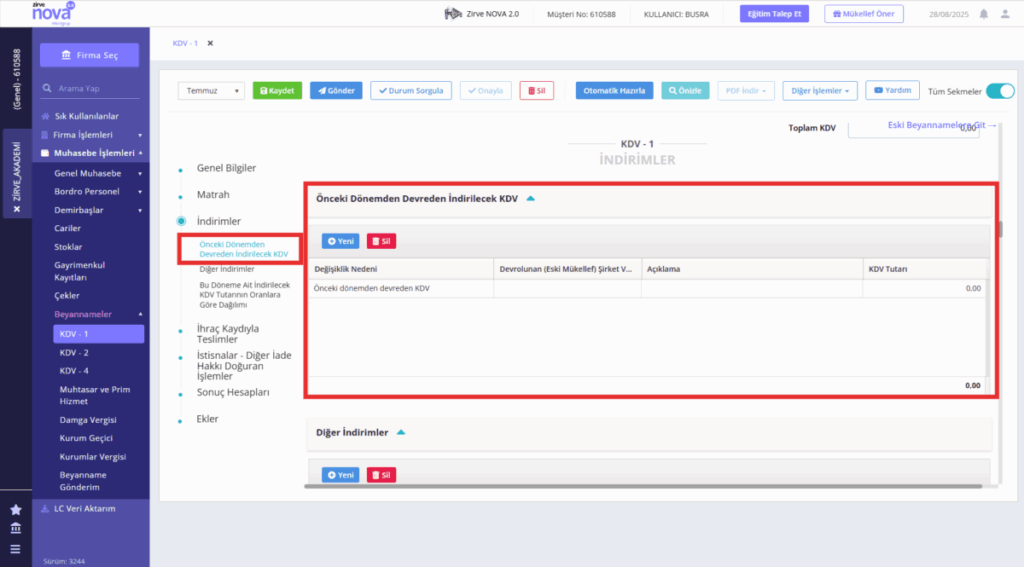Open the Temmuz month dropdown
This screenshot has width=1024, height=567.
pos(211,91)
